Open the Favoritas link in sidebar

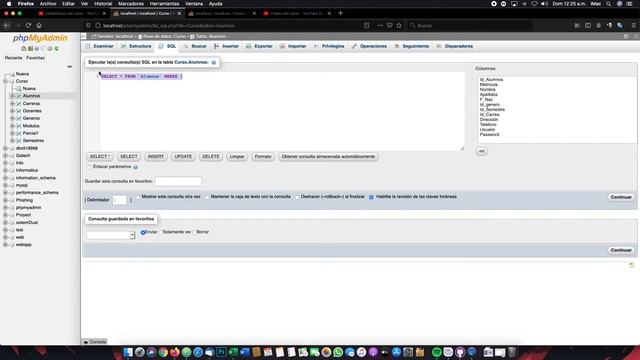[36, 58]
